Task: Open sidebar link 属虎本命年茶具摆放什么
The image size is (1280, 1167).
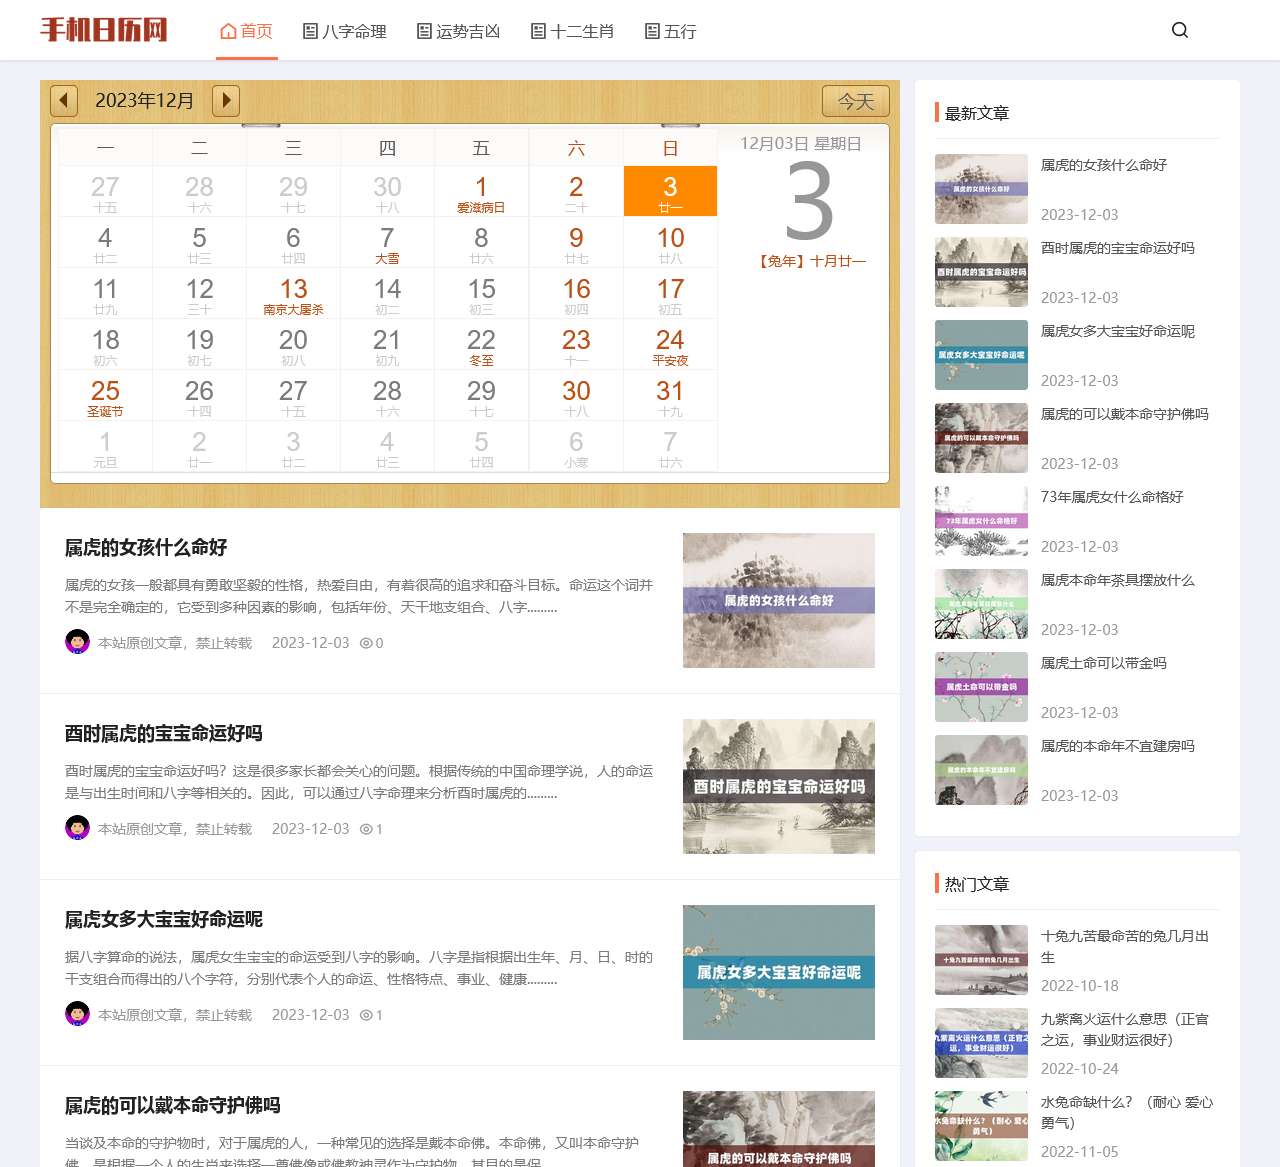Action: (x=1118, y=580)
